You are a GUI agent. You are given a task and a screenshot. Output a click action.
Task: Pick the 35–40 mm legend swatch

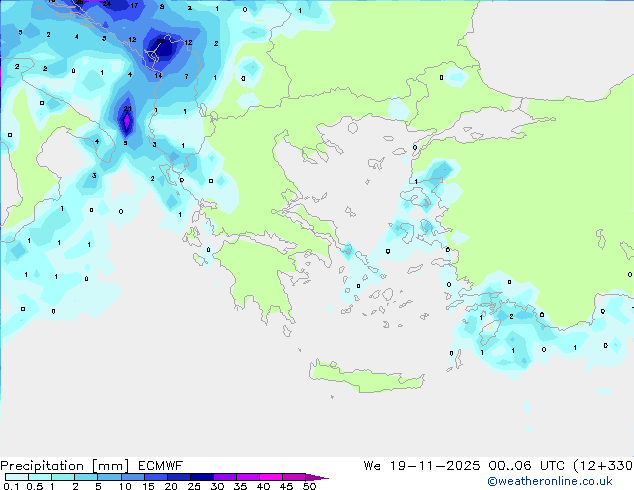[x=248, y=477]
